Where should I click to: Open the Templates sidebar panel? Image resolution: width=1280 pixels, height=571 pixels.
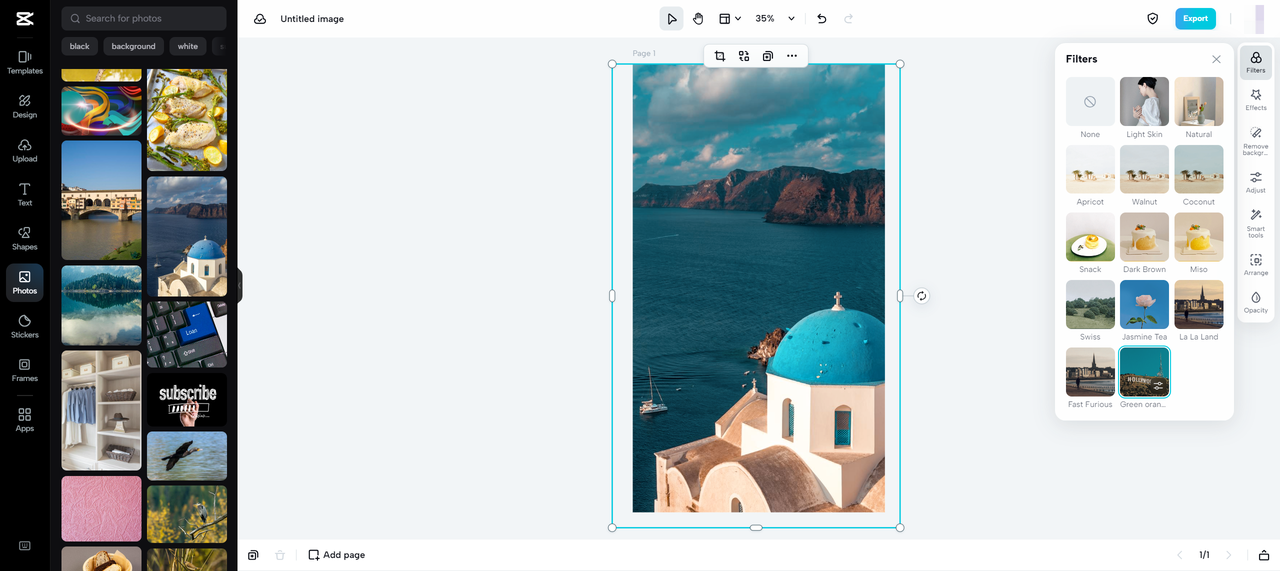25,62
